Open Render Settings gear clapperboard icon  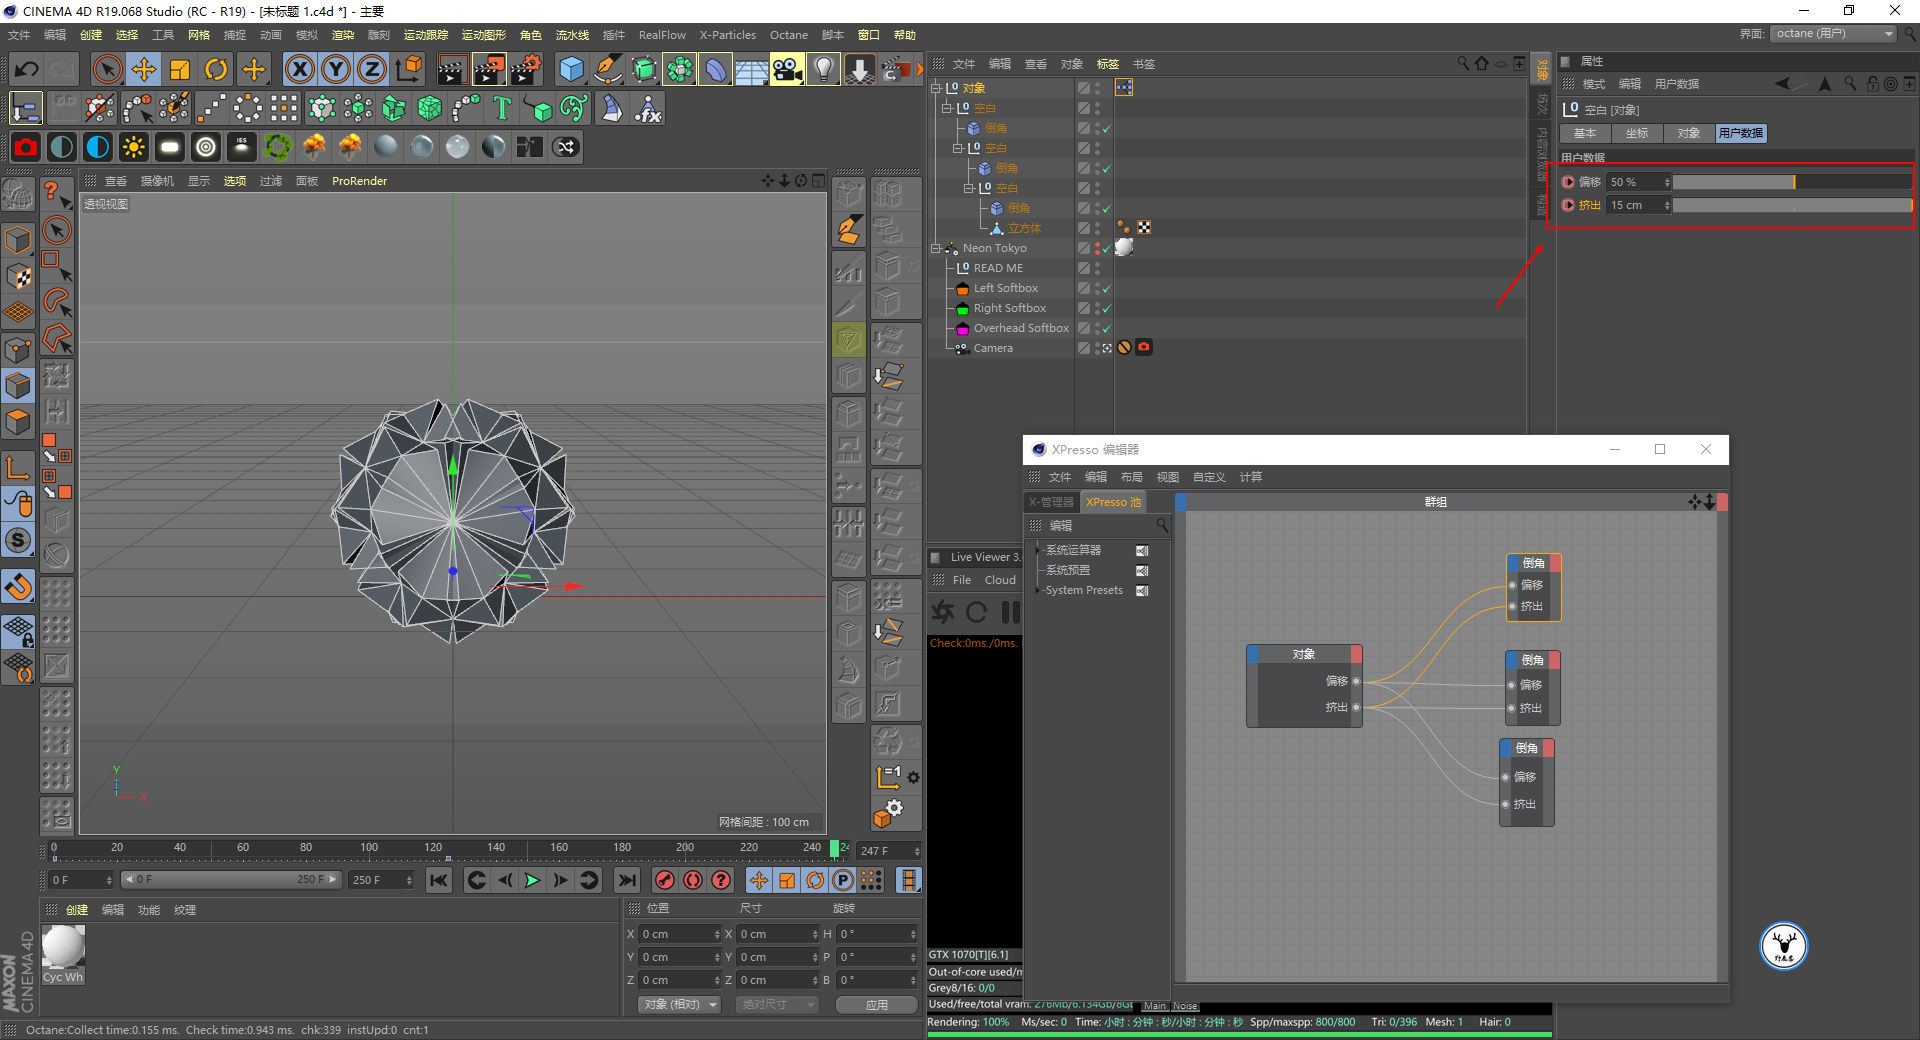[x=526, y=69]
